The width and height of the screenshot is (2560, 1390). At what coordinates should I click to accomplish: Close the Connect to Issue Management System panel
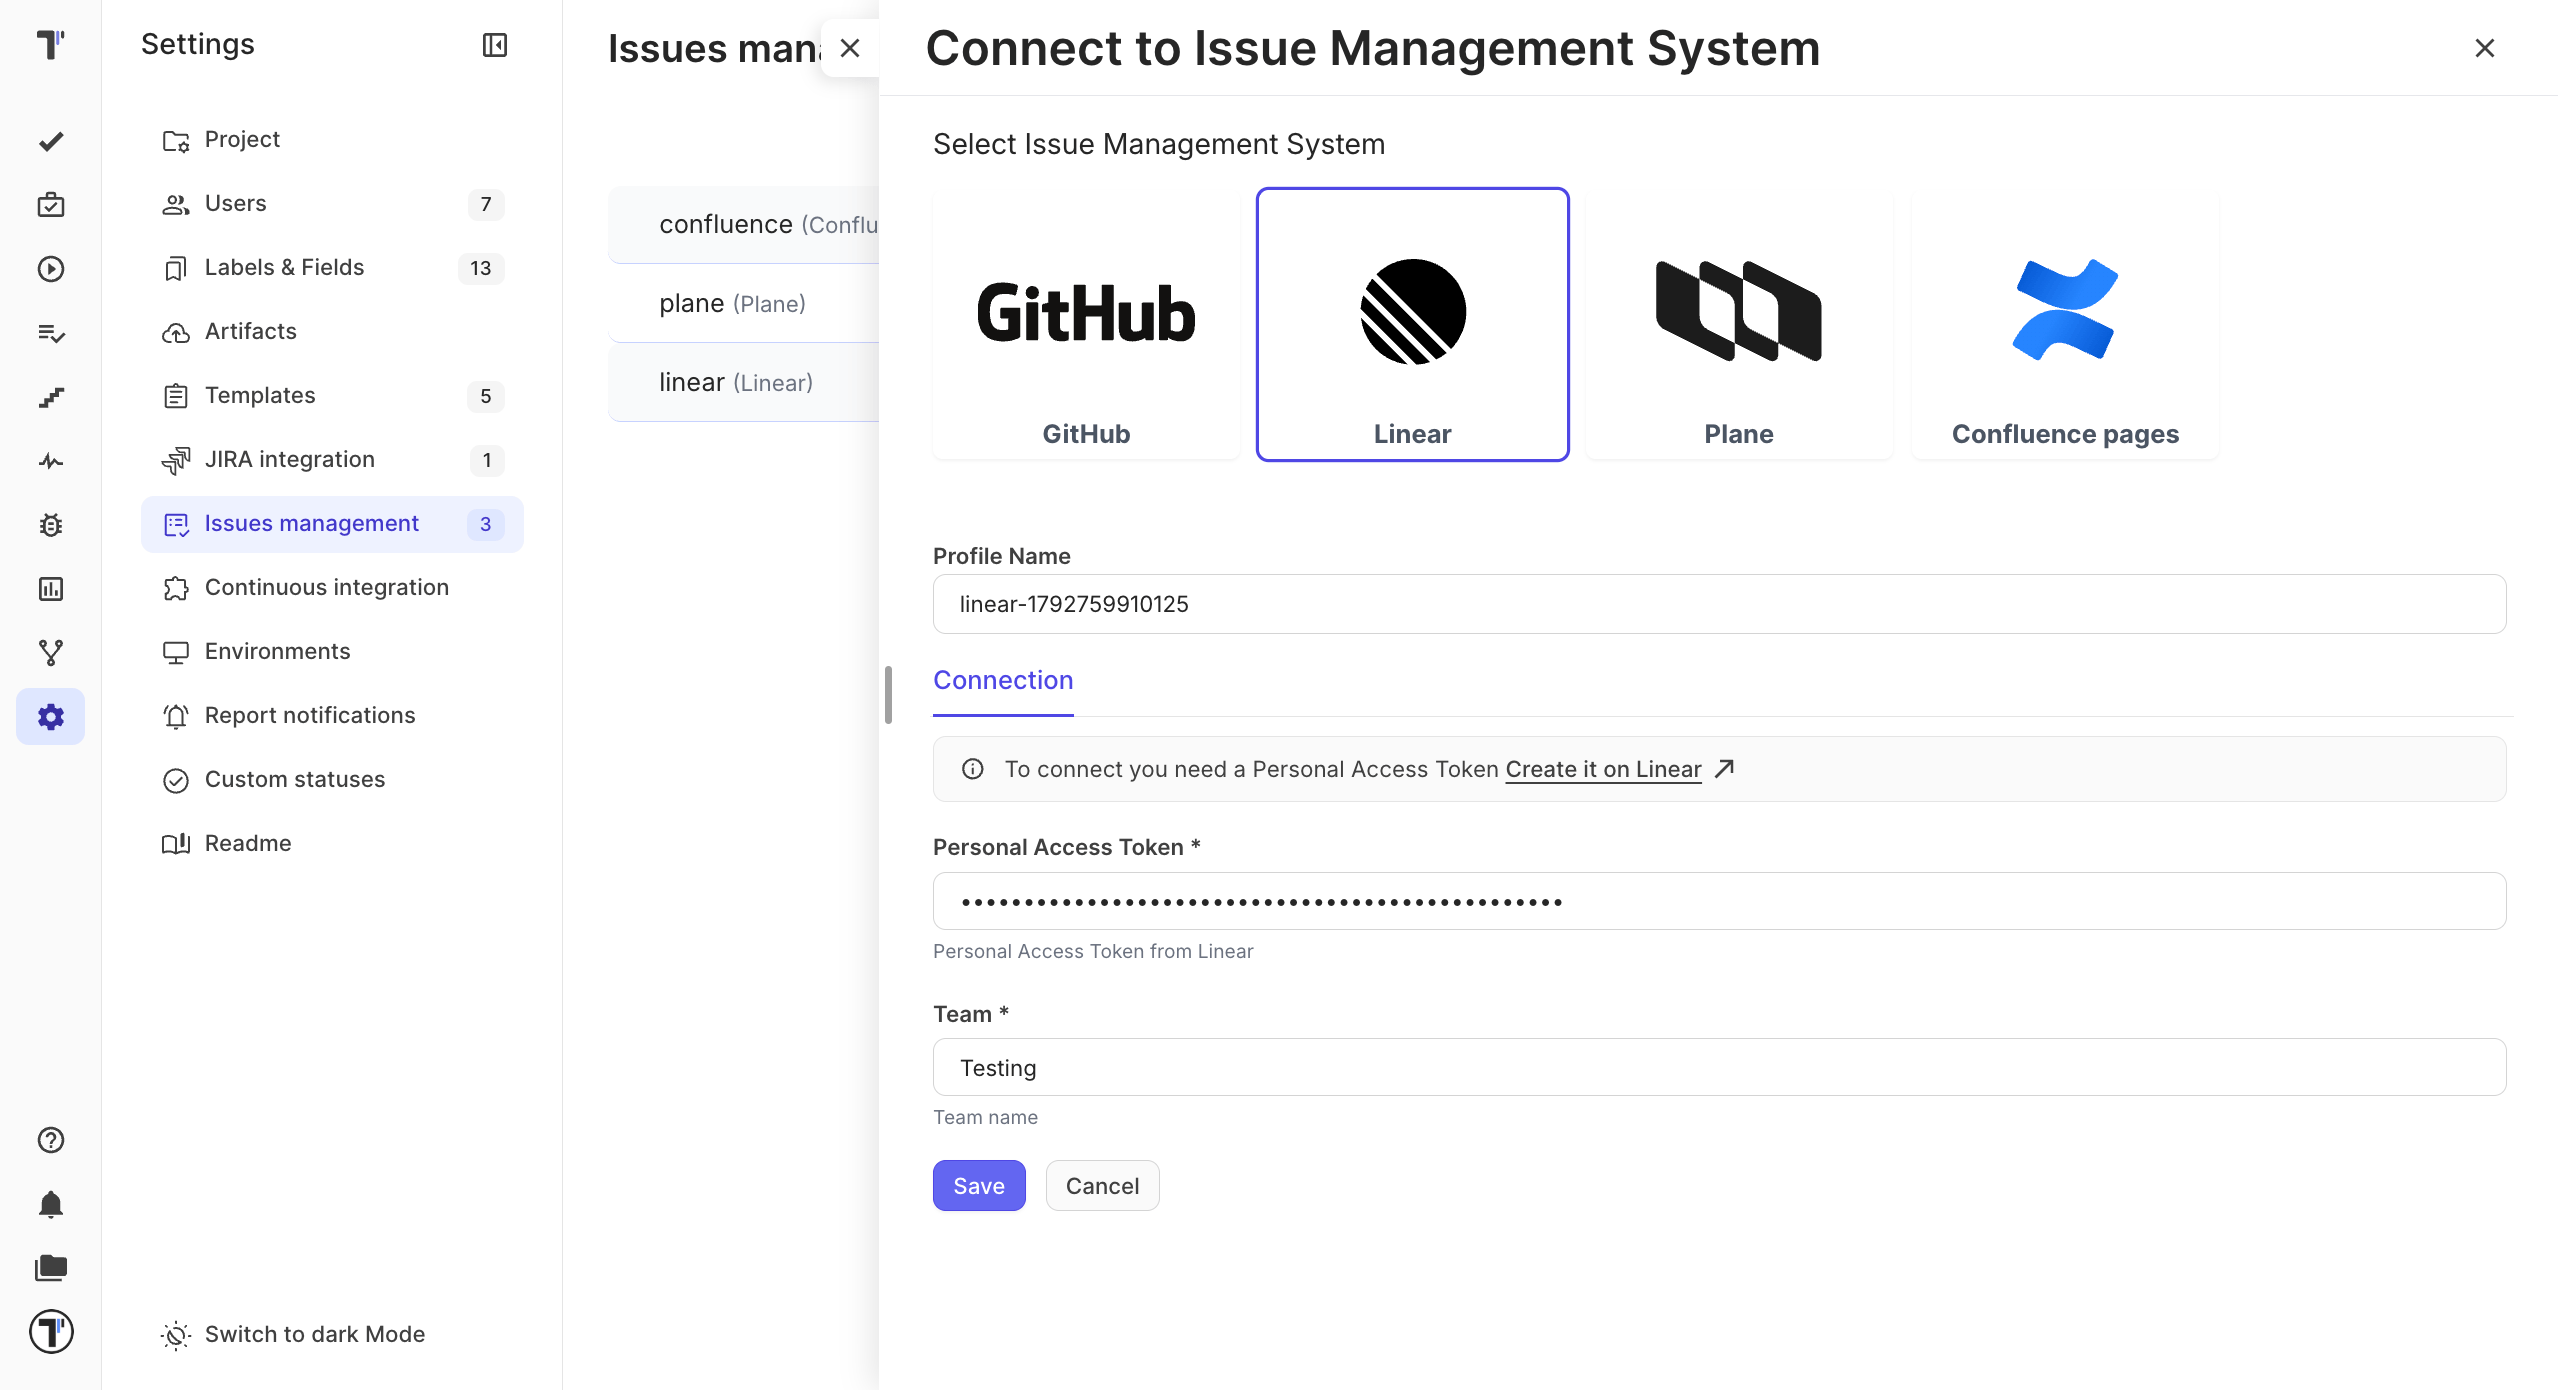(x=2484, y=48)
